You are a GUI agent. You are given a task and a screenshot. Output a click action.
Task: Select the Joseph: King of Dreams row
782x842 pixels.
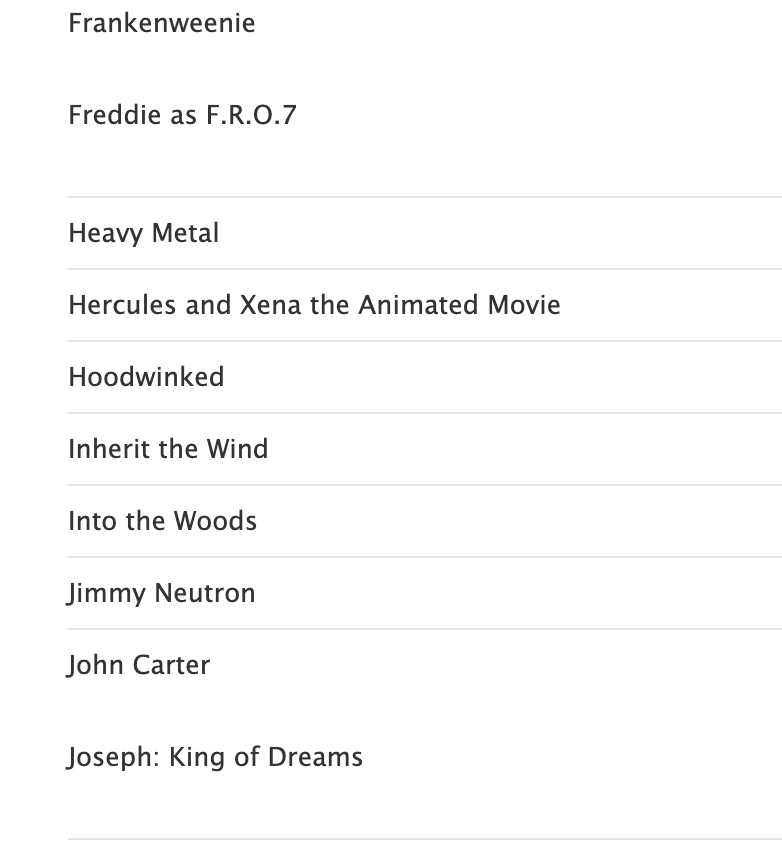pyautogui.click(x=215, y=757)
